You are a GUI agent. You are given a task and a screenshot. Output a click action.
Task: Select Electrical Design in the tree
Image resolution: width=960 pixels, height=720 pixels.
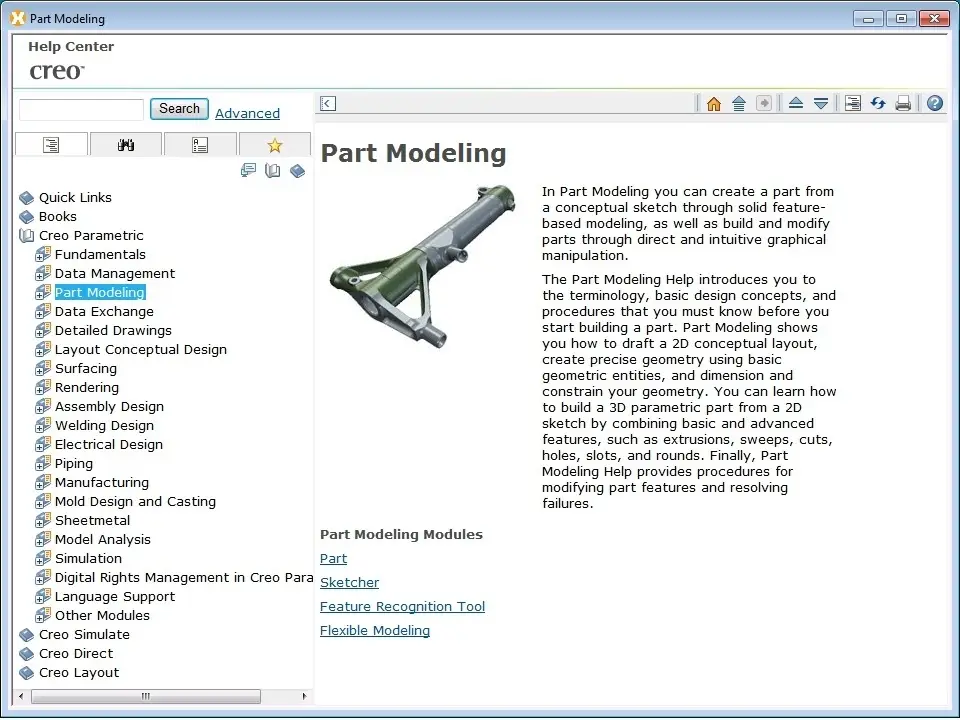pyautogui.click(x=109, y=444)
